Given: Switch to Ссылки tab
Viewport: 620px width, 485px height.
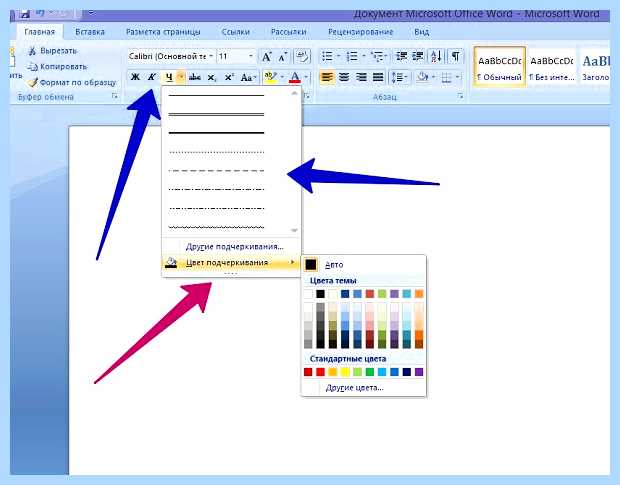Looking at the screenshot, I should tap(235, 32).
